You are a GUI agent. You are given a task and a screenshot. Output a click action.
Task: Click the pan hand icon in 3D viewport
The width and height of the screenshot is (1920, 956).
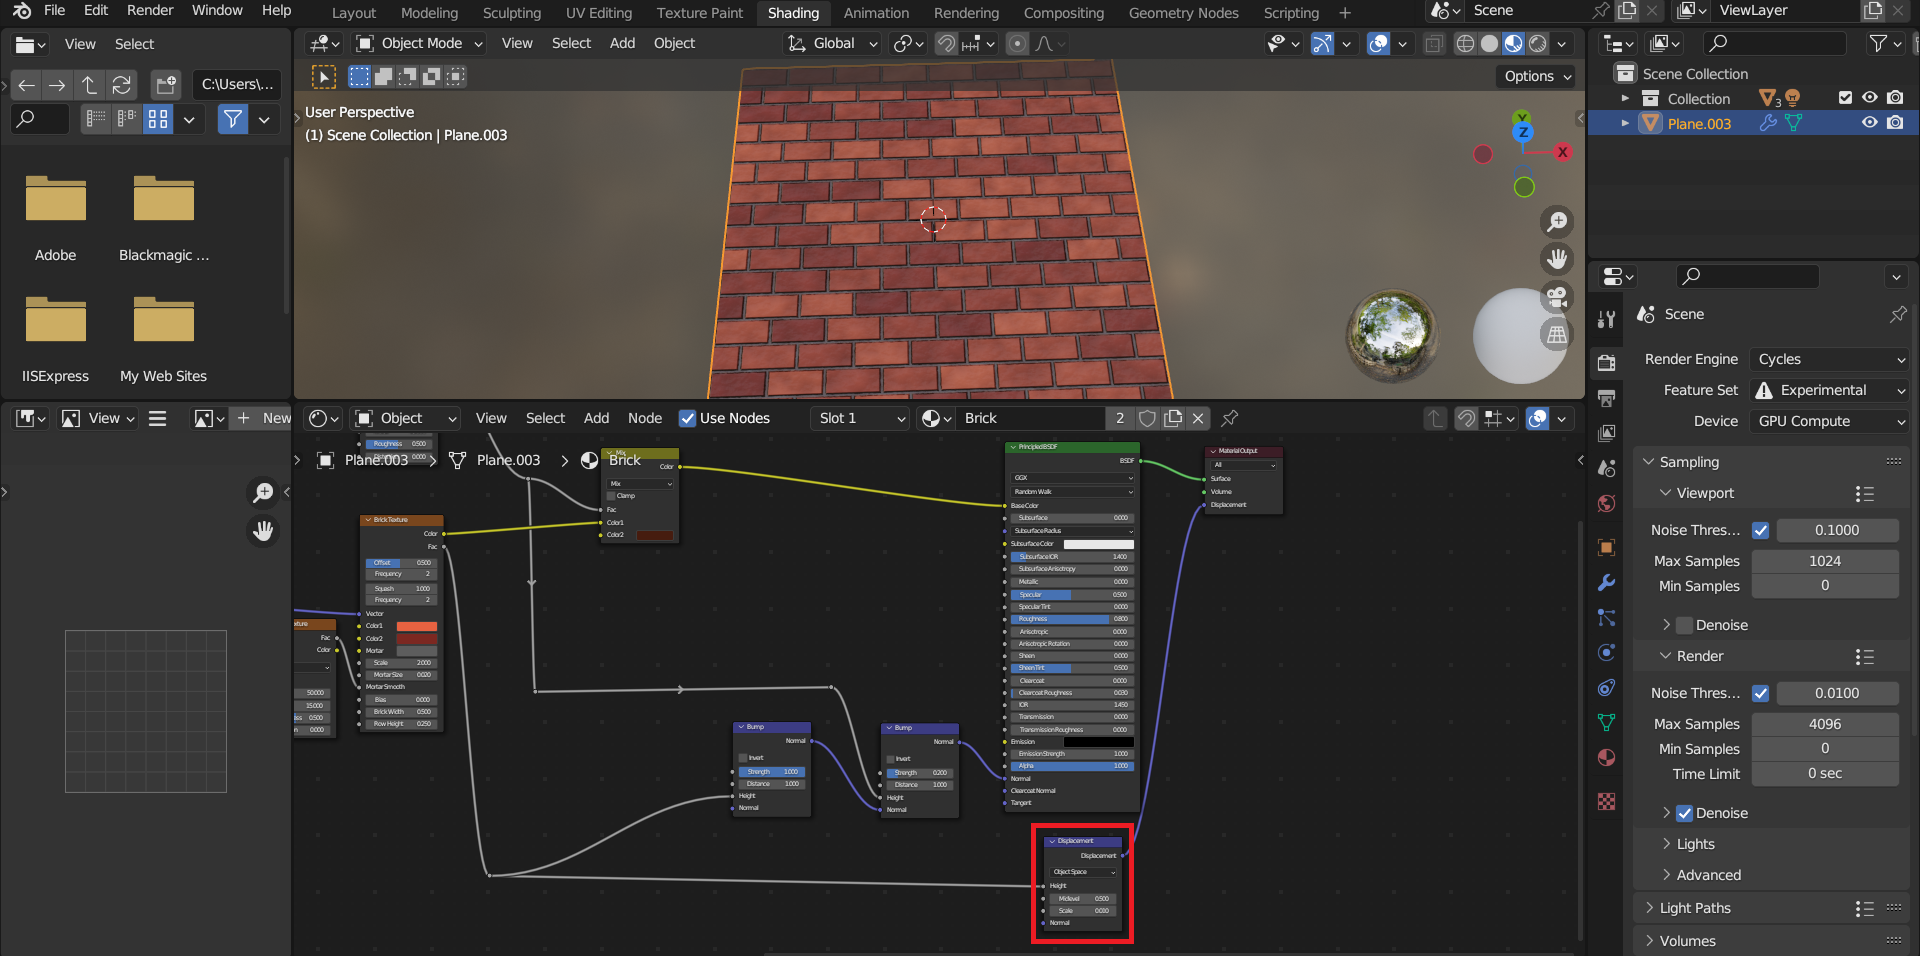click(1557, 259)
